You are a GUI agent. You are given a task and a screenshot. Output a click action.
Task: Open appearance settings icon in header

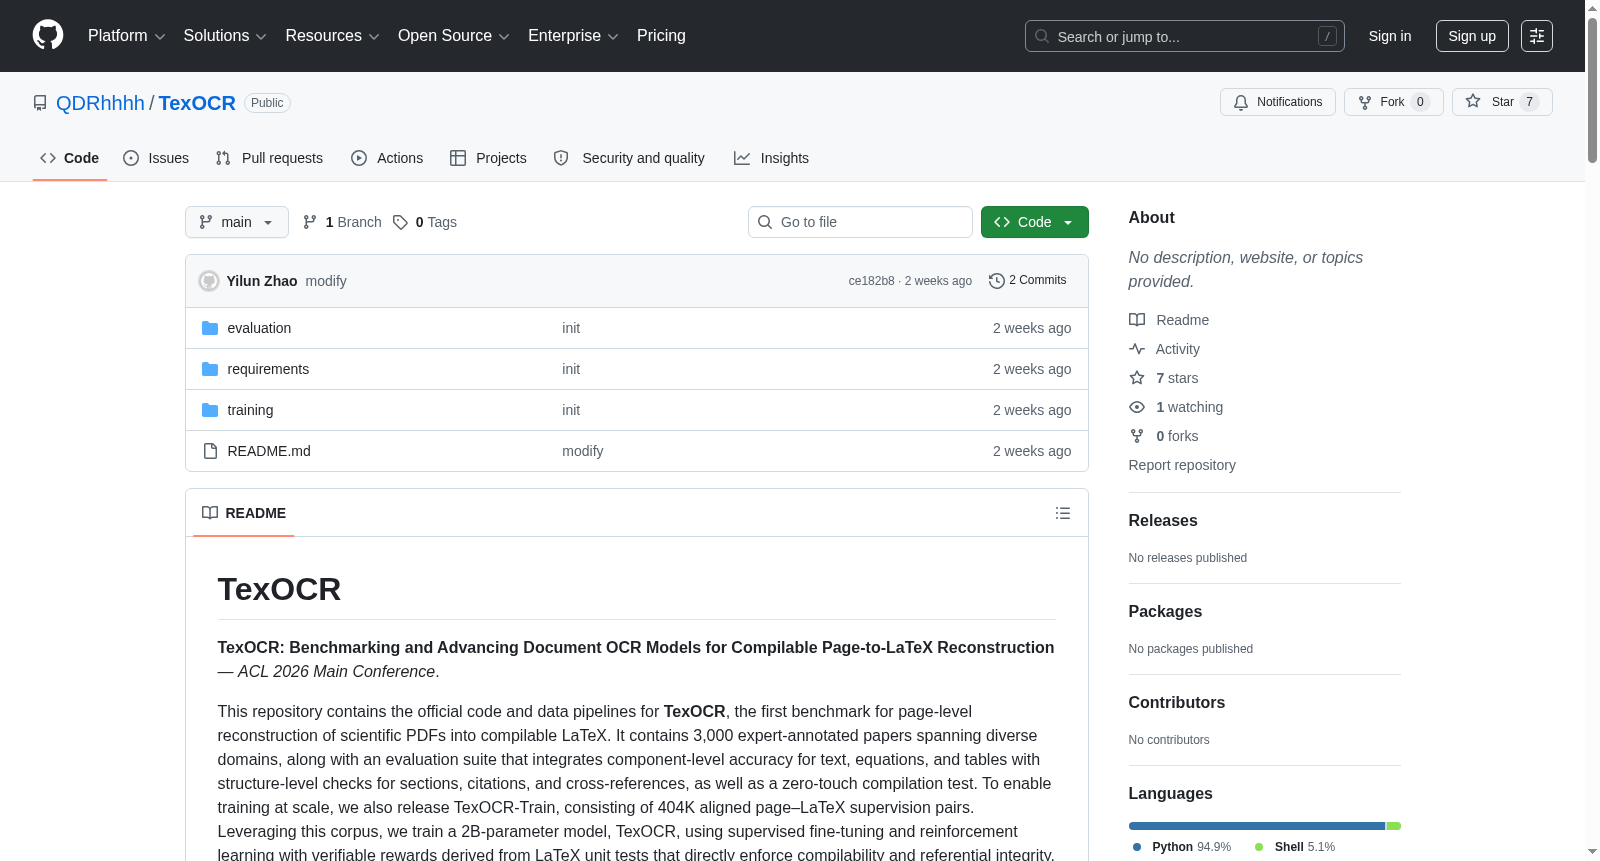tap(1537, 36)
